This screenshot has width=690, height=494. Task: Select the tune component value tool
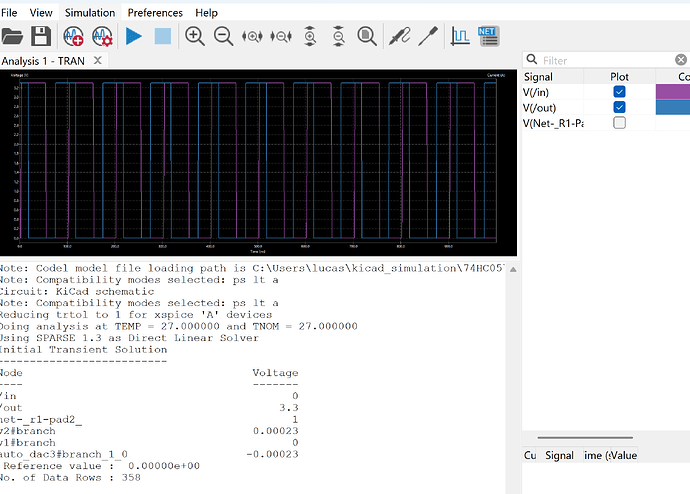(428, 36)
